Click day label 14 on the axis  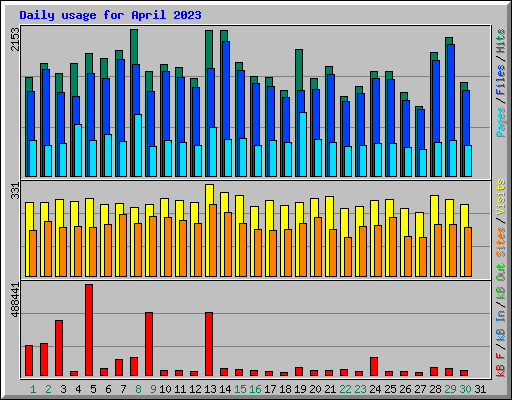tap(225, 389)
